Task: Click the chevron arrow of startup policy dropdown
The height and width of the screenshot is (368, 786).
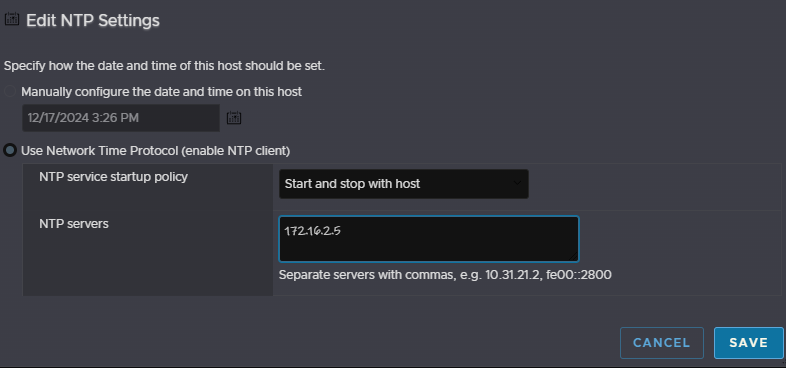Action: pos(517,183)
